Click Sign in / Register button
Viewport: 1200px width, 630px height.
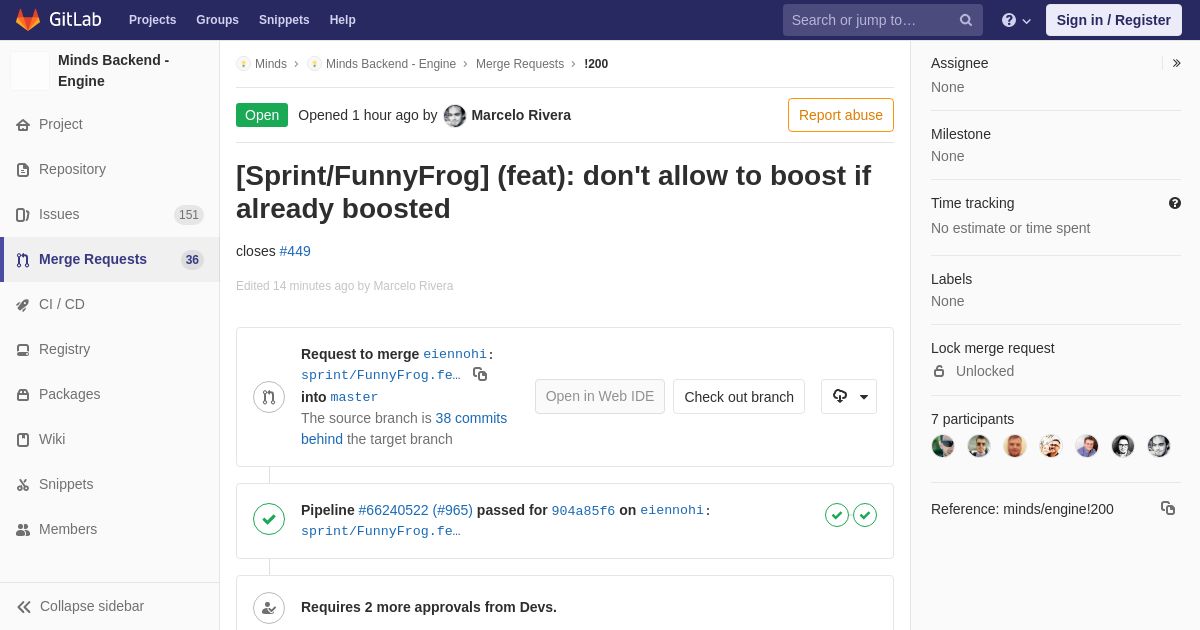[1114, 20]
